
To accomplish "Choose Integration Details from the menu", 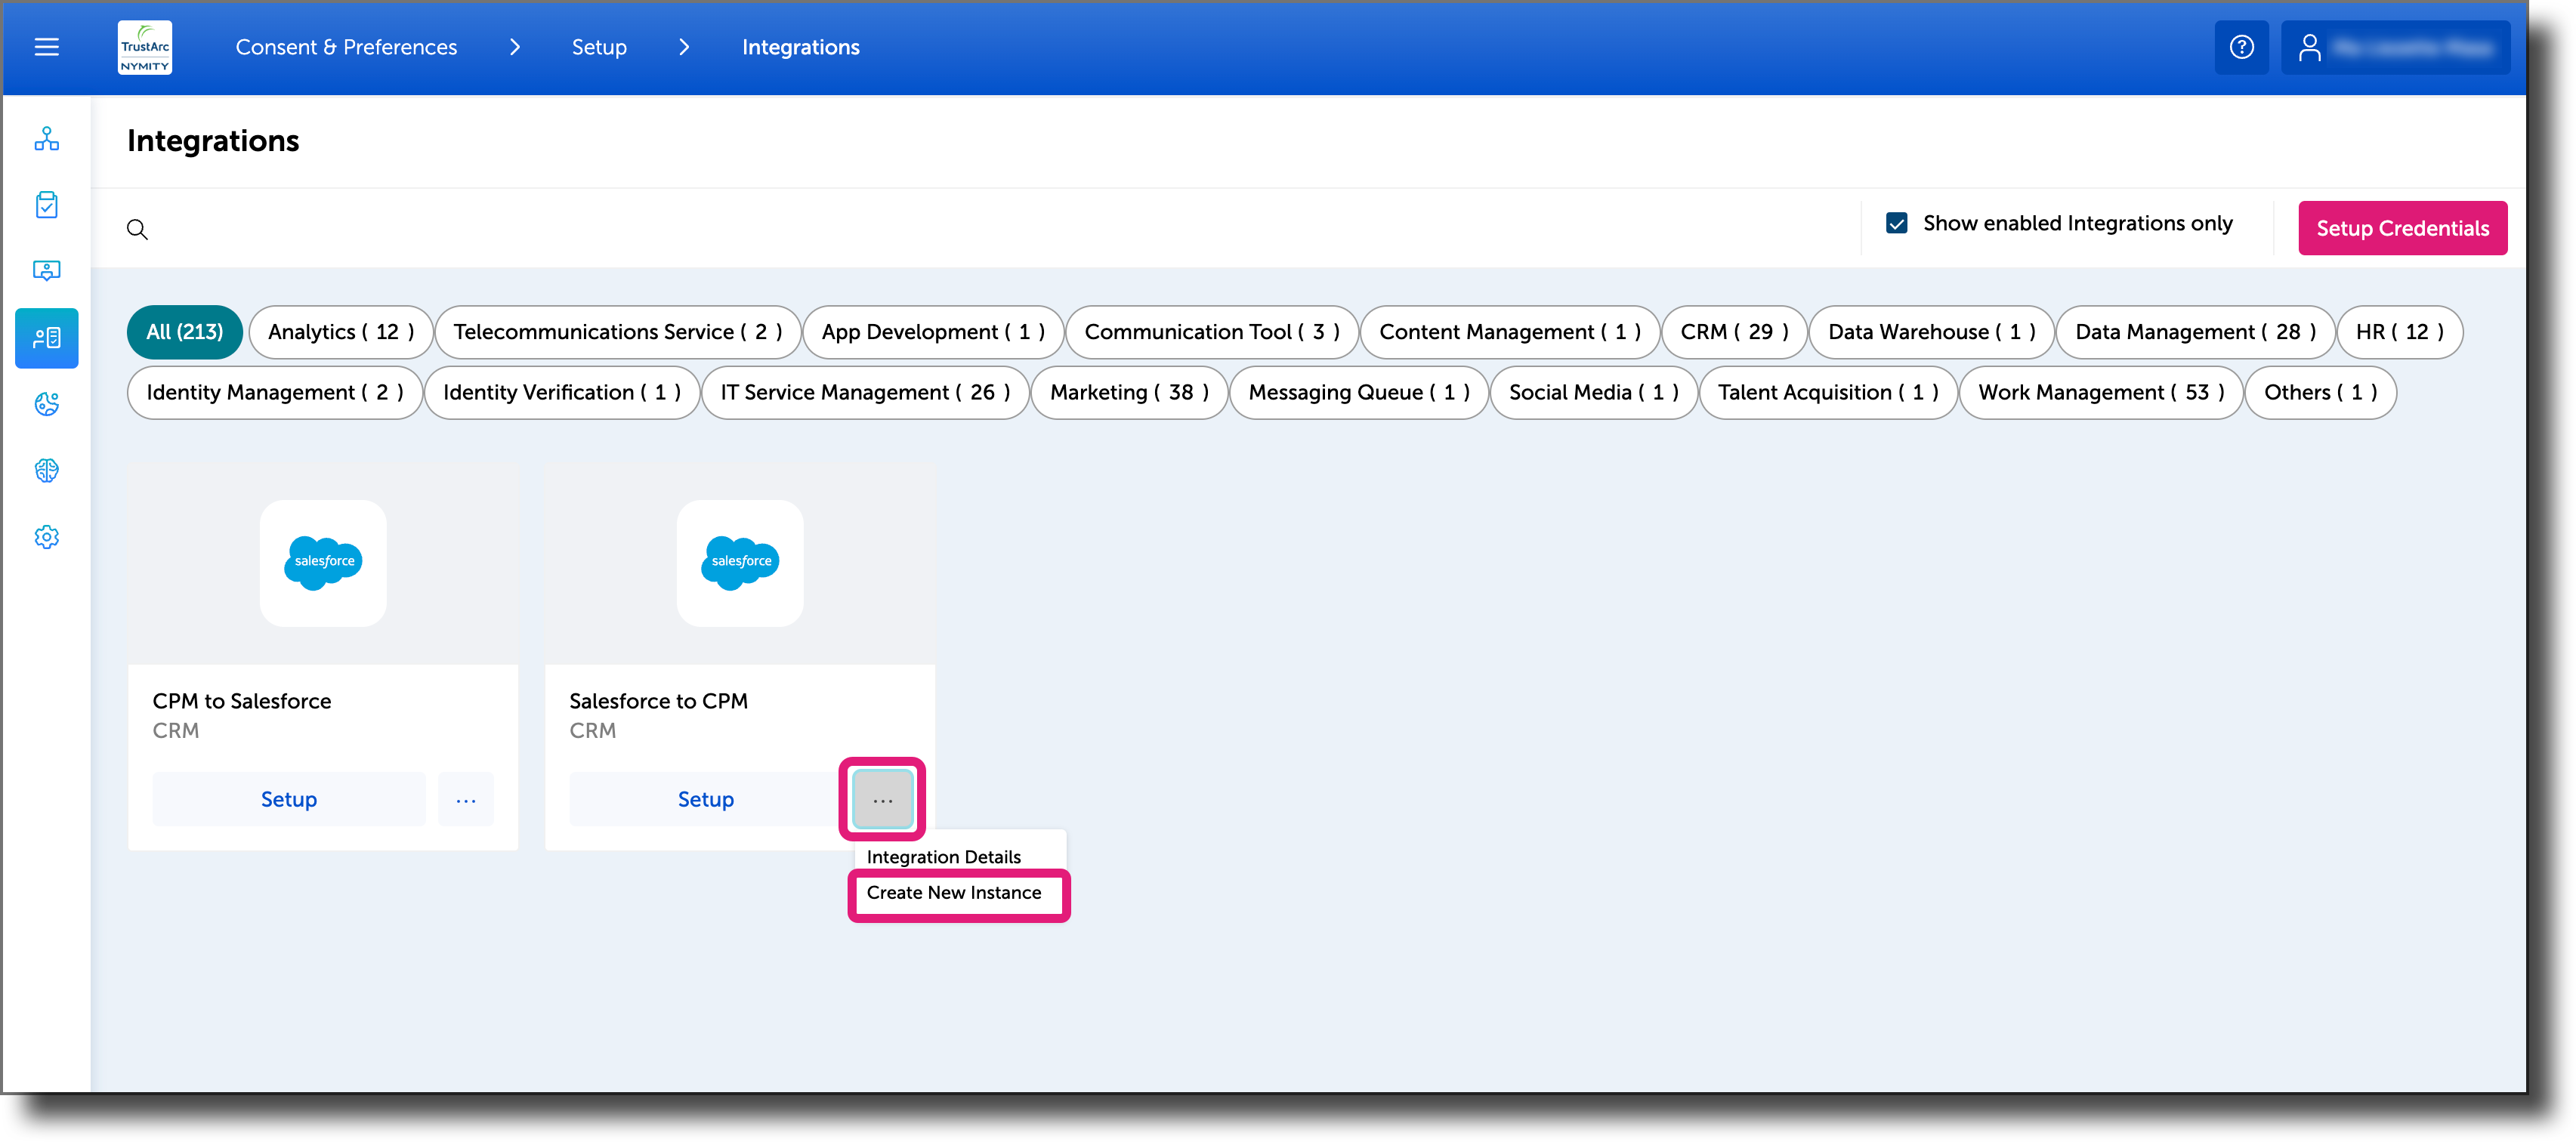I will [944, 856].
